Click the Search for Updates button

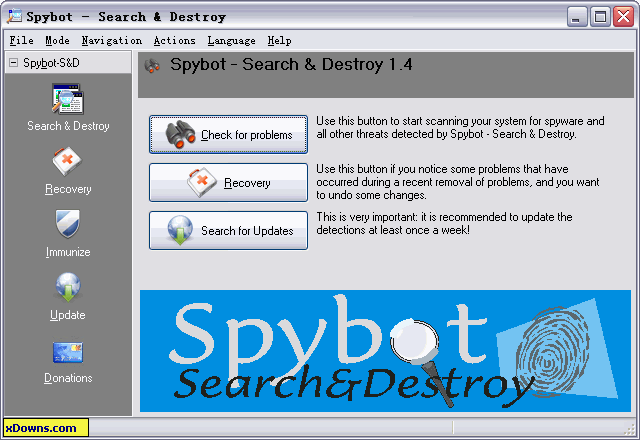point(229,230)
